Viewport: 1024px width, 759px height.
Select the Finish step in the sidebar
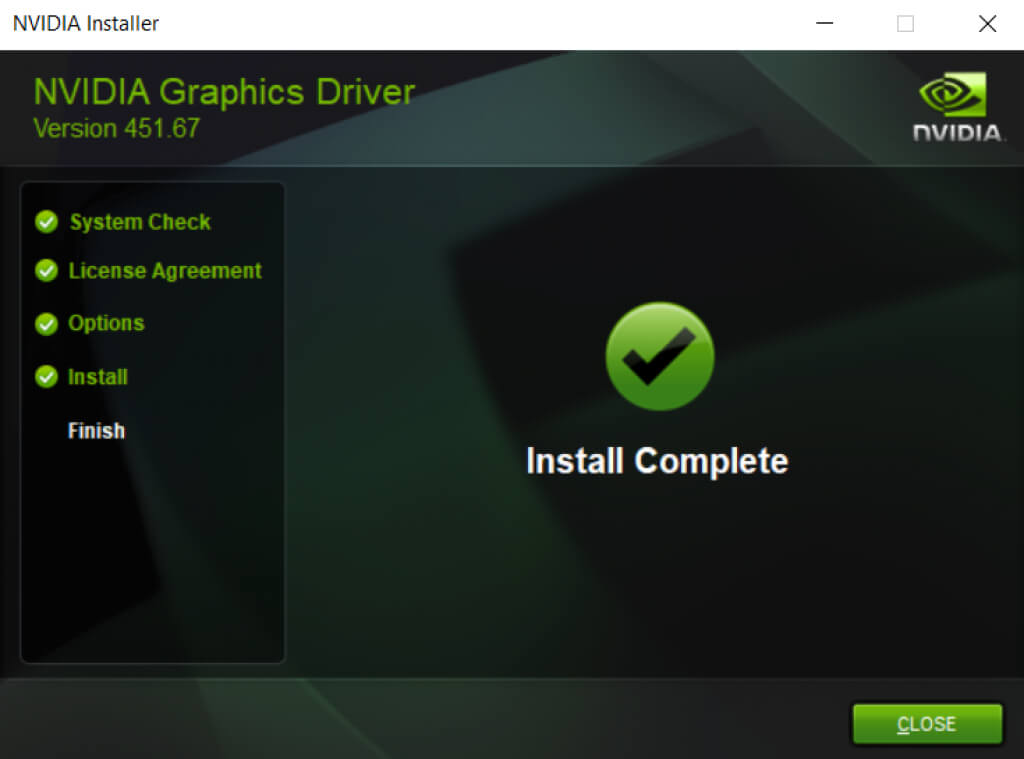click(x=96, y=431)
